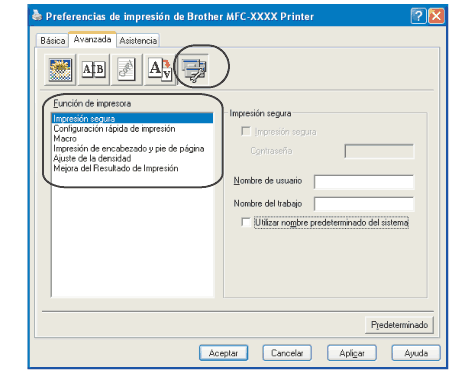472x373 pixels.
Task: Select the Duplex A|B icon
Action: (x=94, y=70)
